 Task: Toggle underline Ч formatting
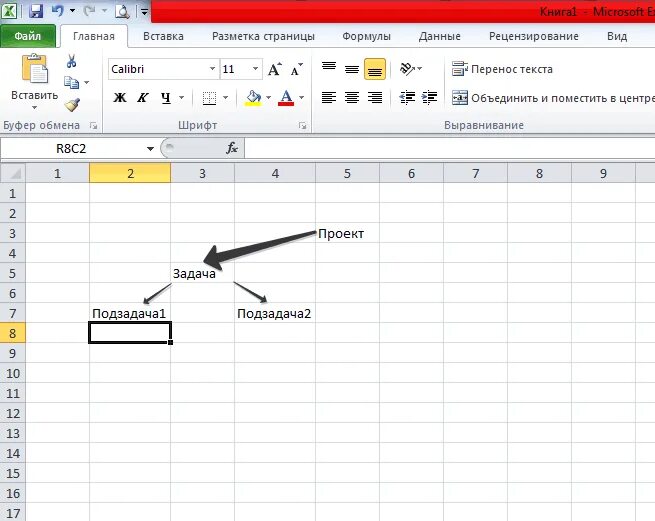(x=166, y=98)
